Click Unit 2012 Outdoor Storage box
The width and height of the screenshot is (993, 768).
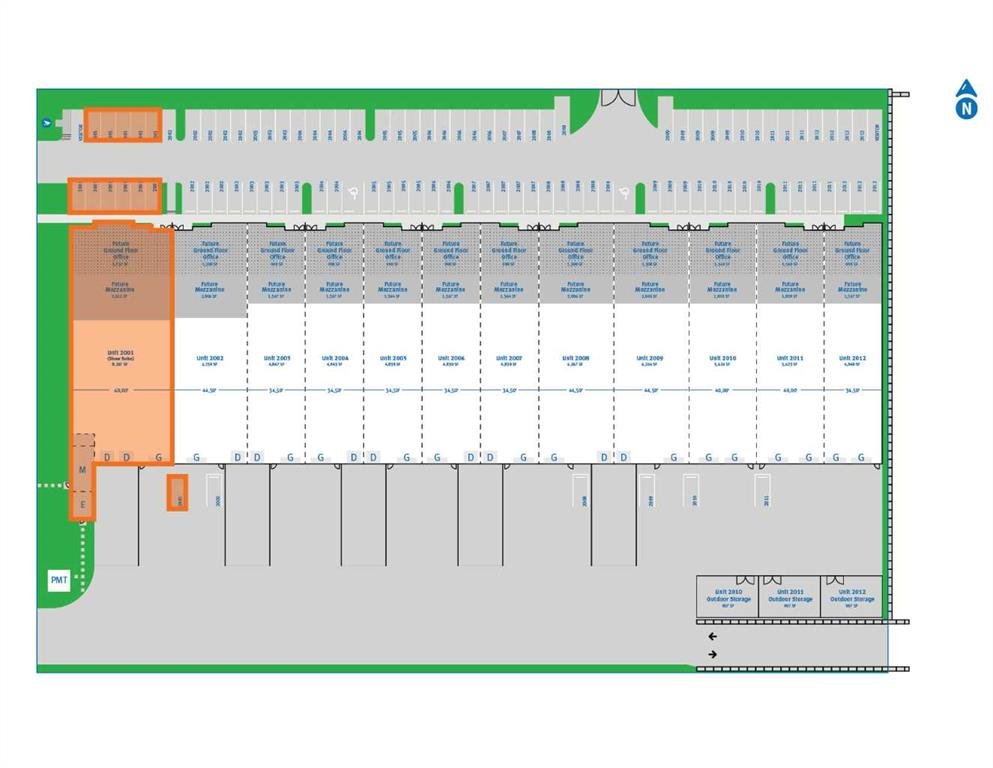(x=851, y=597)
